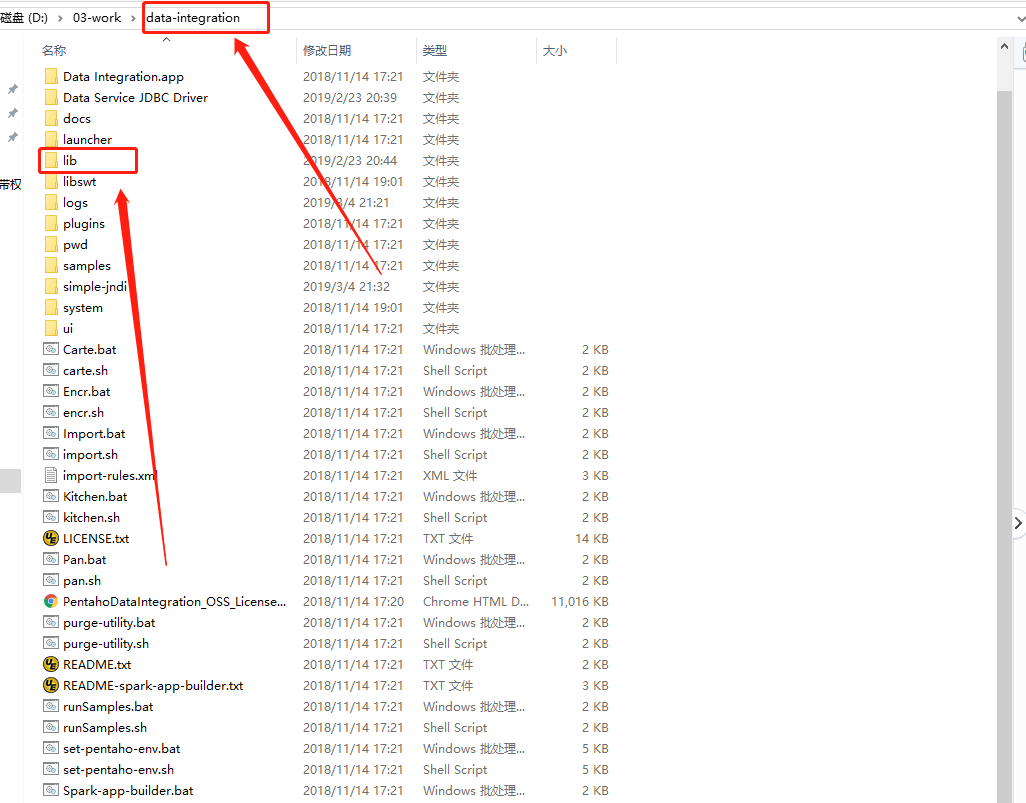Click the README-spark-app-builder.txt icon

click(x=51, y=685)
